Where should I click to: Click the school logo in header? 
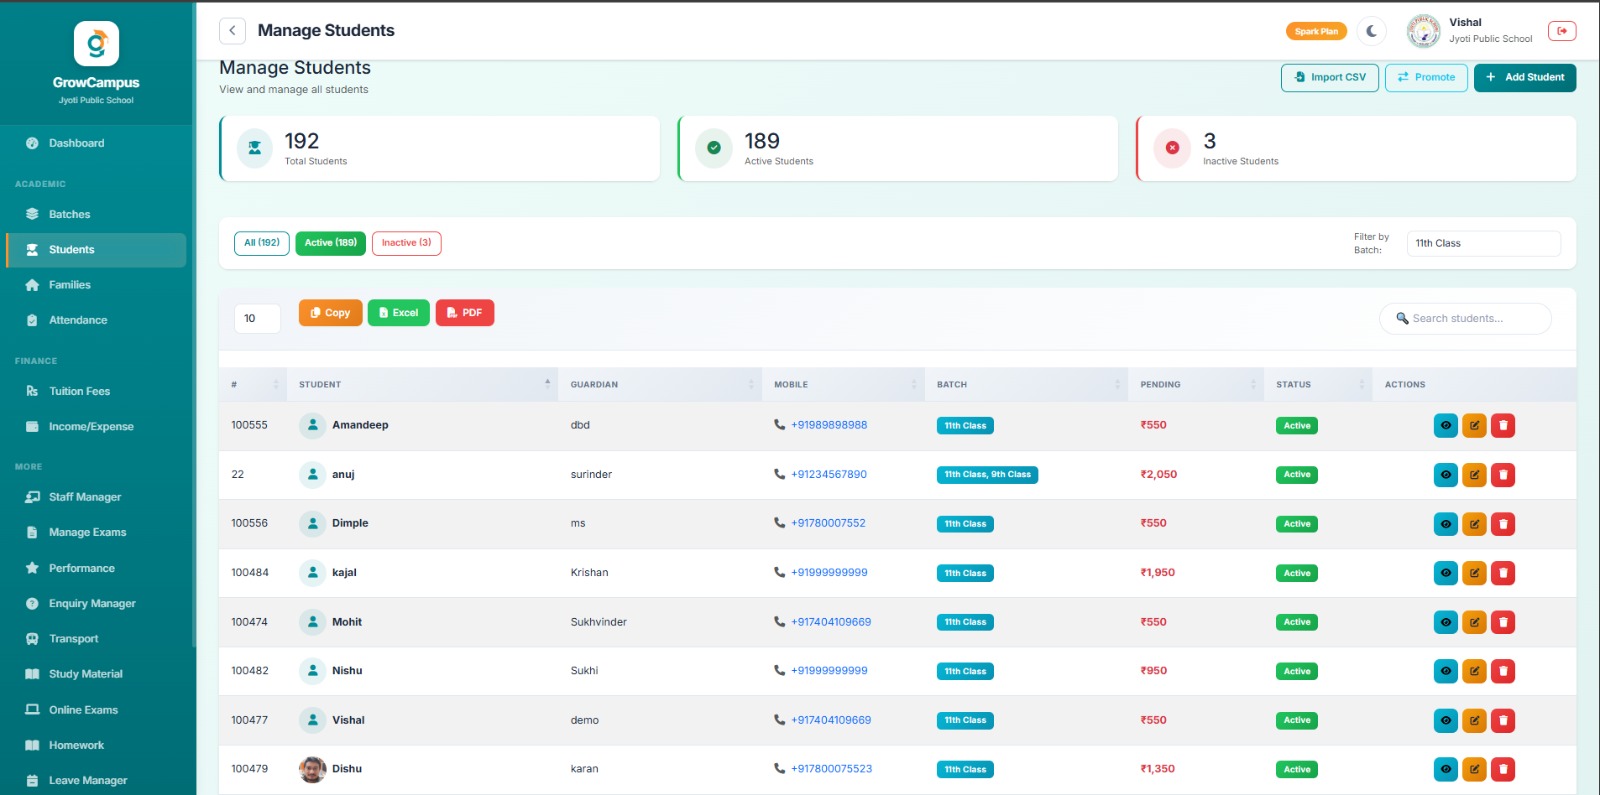[1423, 31]
